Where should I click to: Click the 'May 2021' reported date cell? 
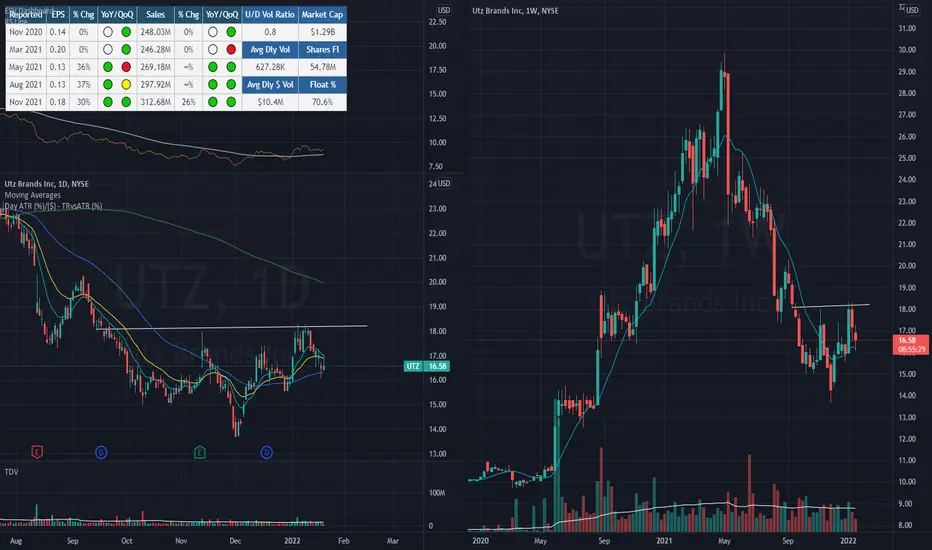click(26, 67)
